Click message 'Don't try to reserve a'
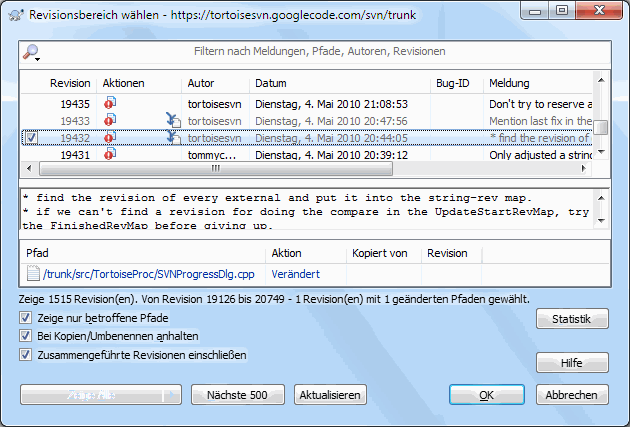The image size is (630, 427). 540,104
